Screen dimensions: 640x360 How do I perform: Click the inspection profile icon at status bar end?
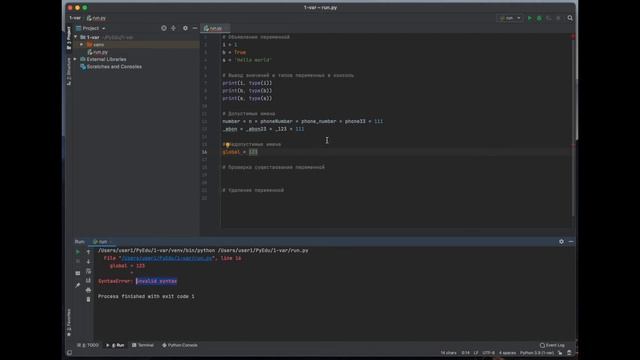pos(569,353)
